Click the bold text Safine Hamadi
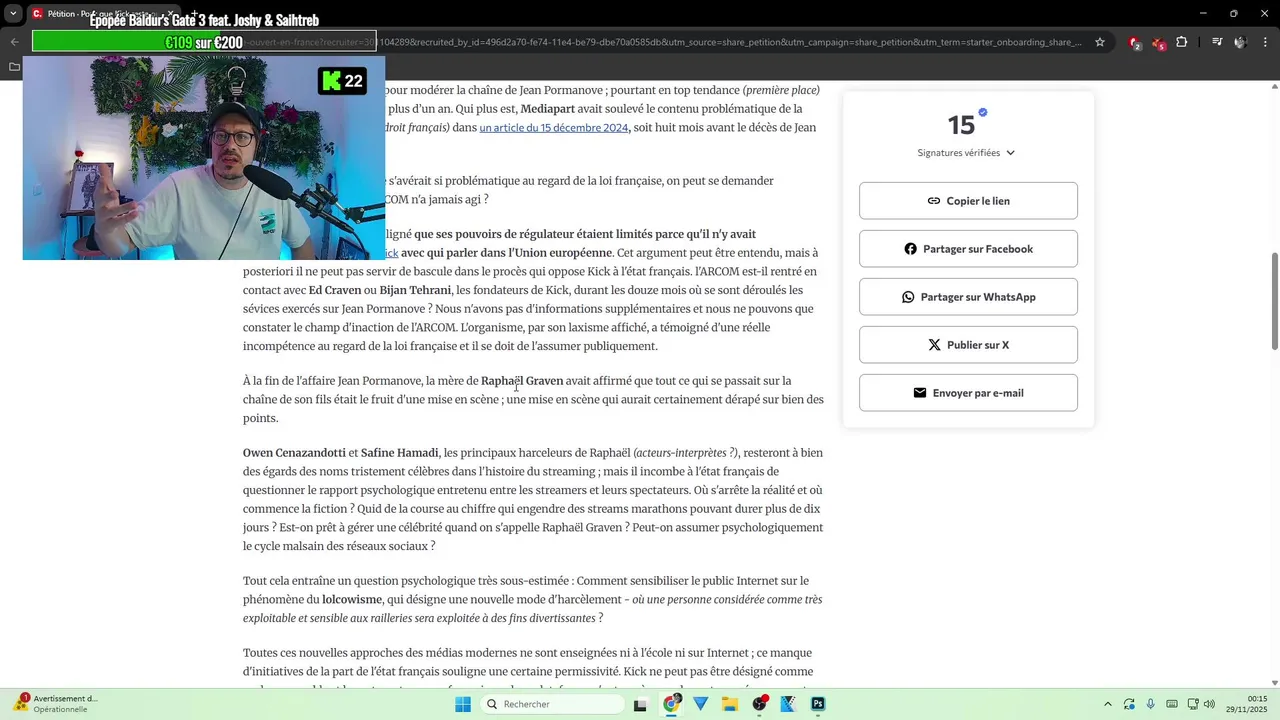The height and width of the screenshot is (720, 1280). coord(400,453)
